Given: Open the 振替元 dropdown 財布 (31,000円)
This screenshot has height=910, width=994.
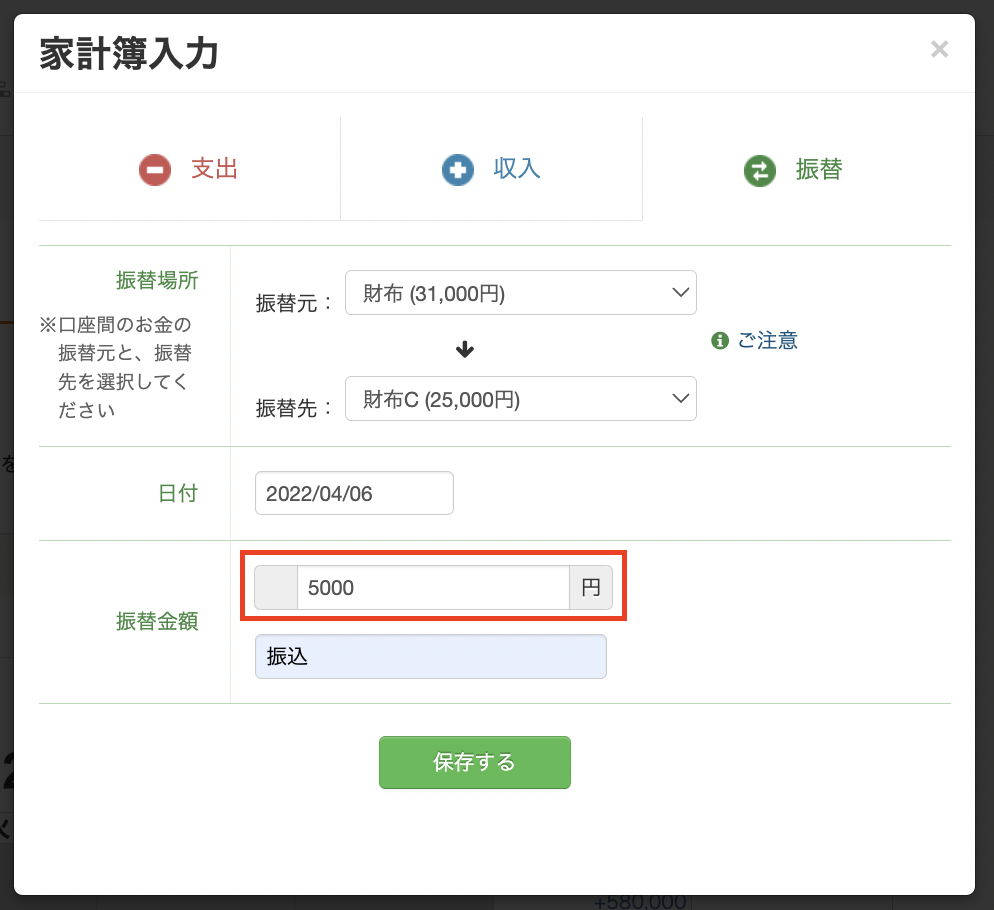Looking at the screenshot, I should tap(520, 293).
